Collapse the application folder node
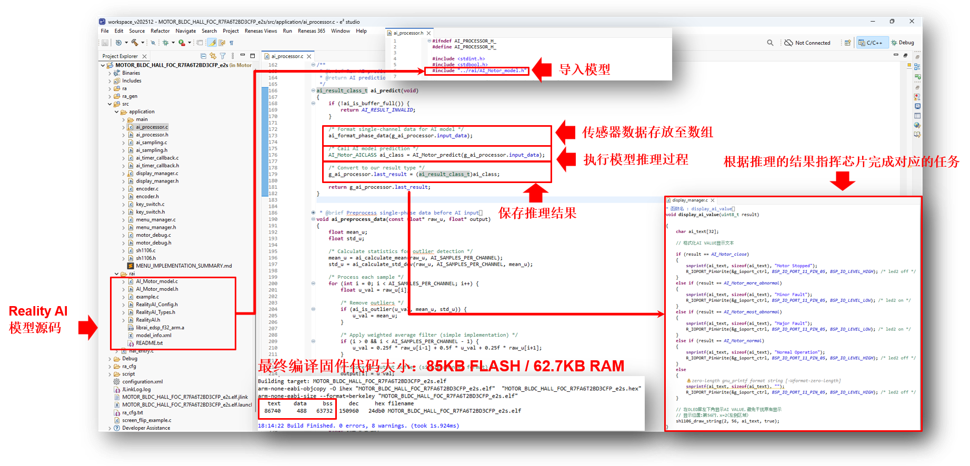 [x=116, y=111]
